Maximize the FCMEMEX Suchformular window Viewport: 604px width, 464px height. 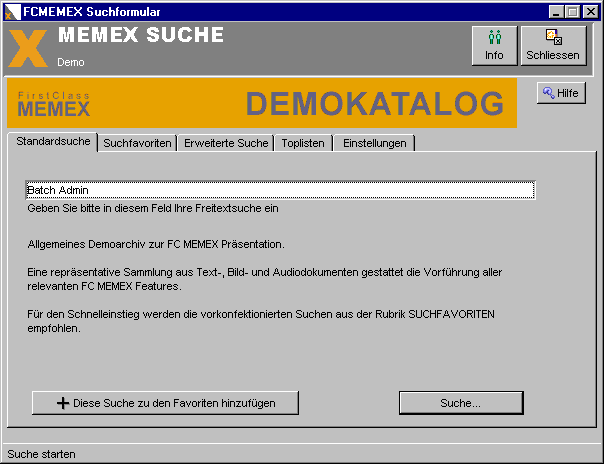pyautogui.click(x=572, y=12)
